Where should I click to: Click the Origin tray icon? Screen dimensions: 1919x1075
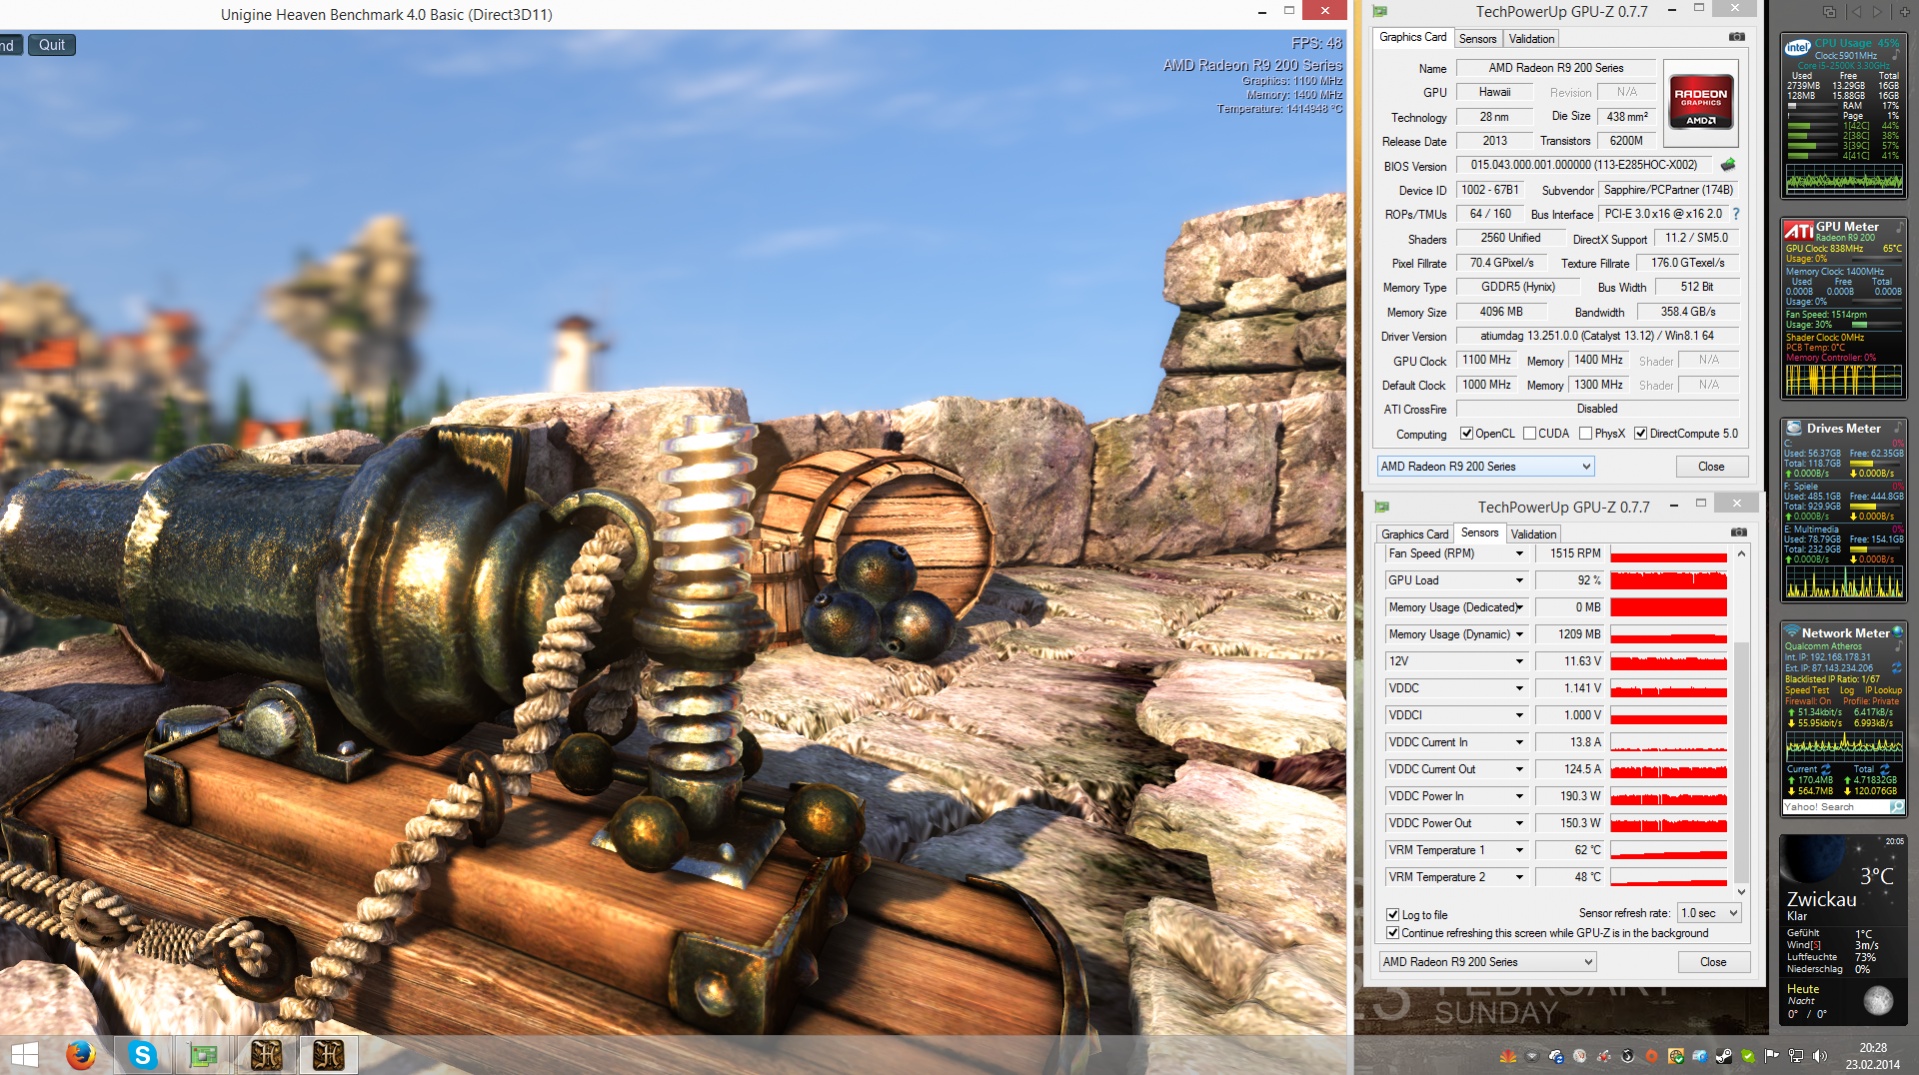tap(1652, 1056)
